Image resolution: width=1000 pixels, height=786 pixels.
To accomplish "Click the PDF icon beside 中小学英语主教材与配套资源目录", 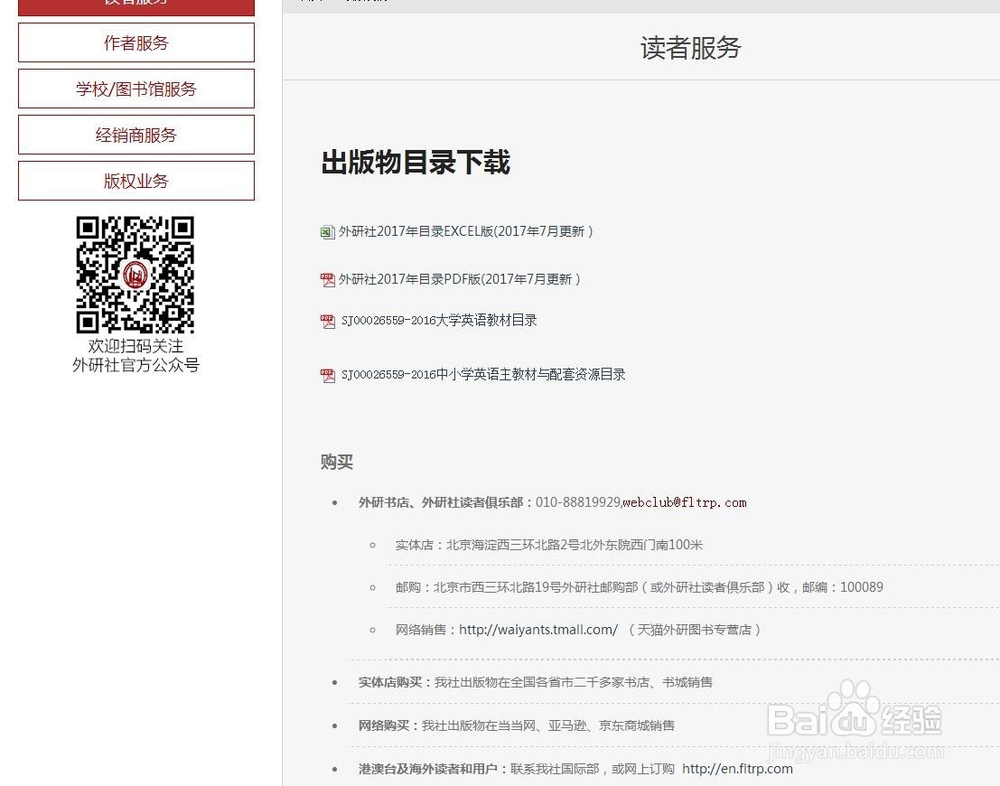I will 327,374.
